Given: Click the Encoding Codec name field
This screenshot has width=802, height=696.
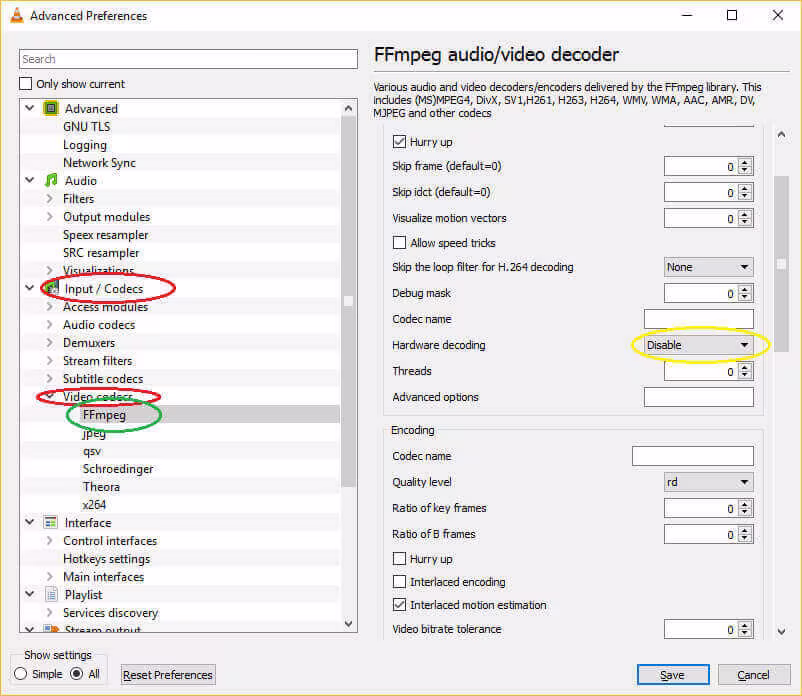Looking at the screenshot, I should click(693, 456).
